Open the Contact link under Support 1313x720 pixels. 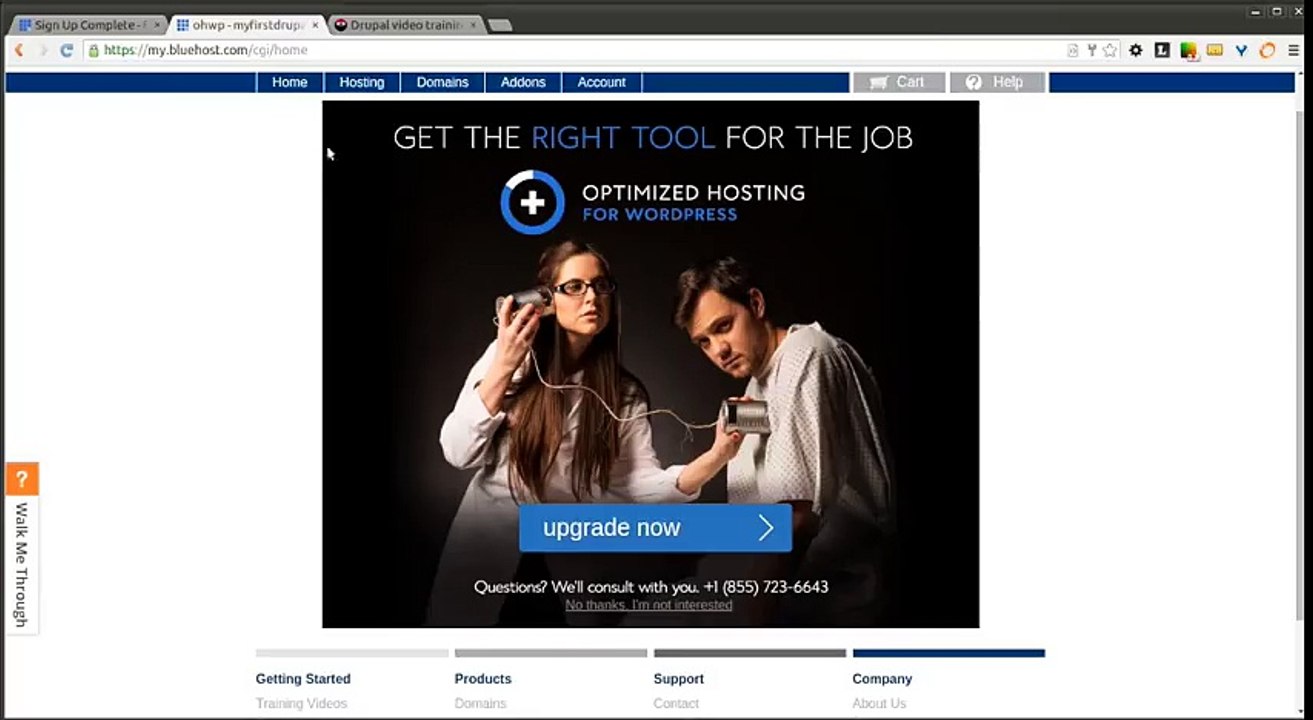coord(676,703)
